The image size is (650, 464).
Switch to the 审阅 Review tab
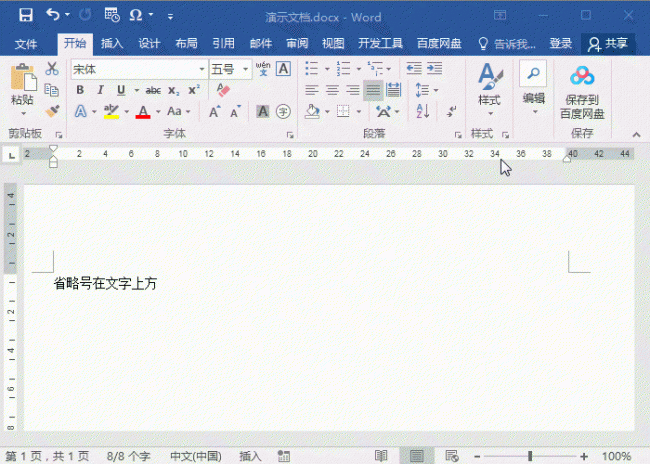tap(297, 43)
